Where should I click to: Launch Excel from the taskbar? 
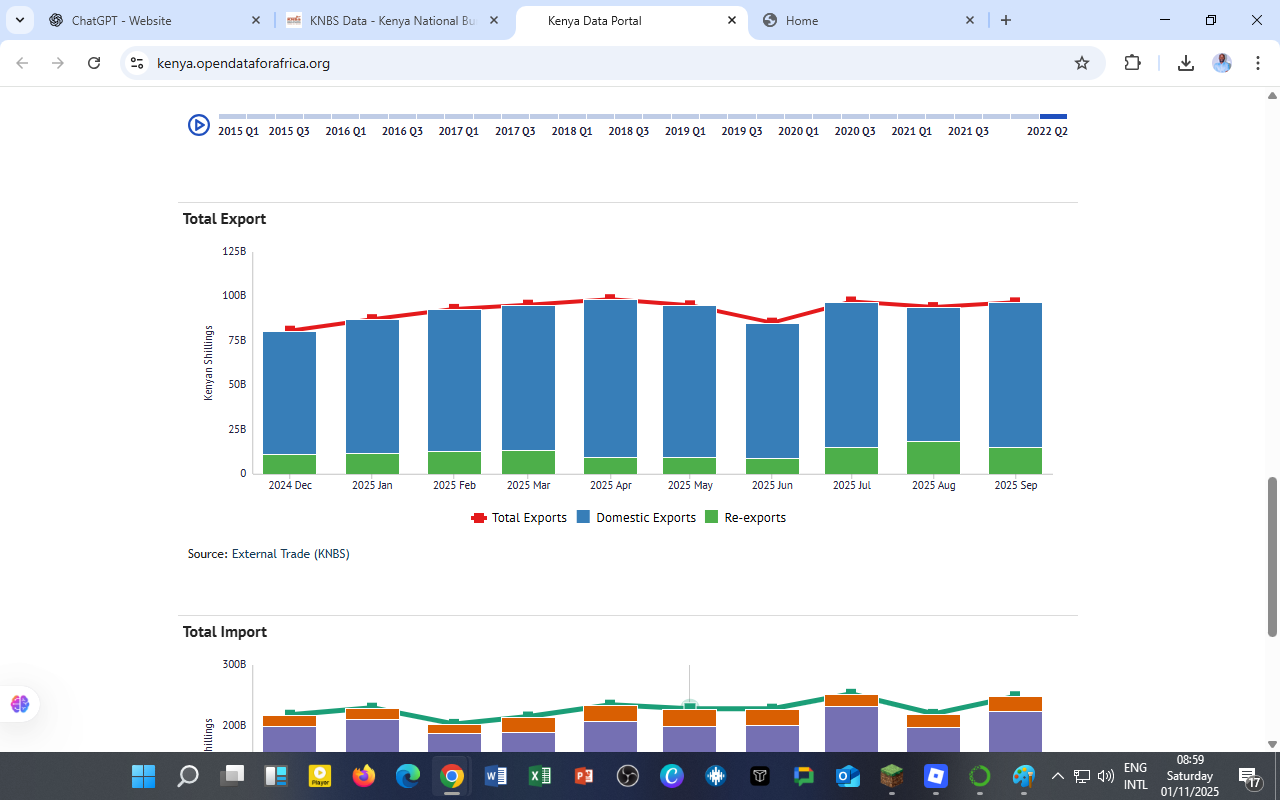pos(540,775)
